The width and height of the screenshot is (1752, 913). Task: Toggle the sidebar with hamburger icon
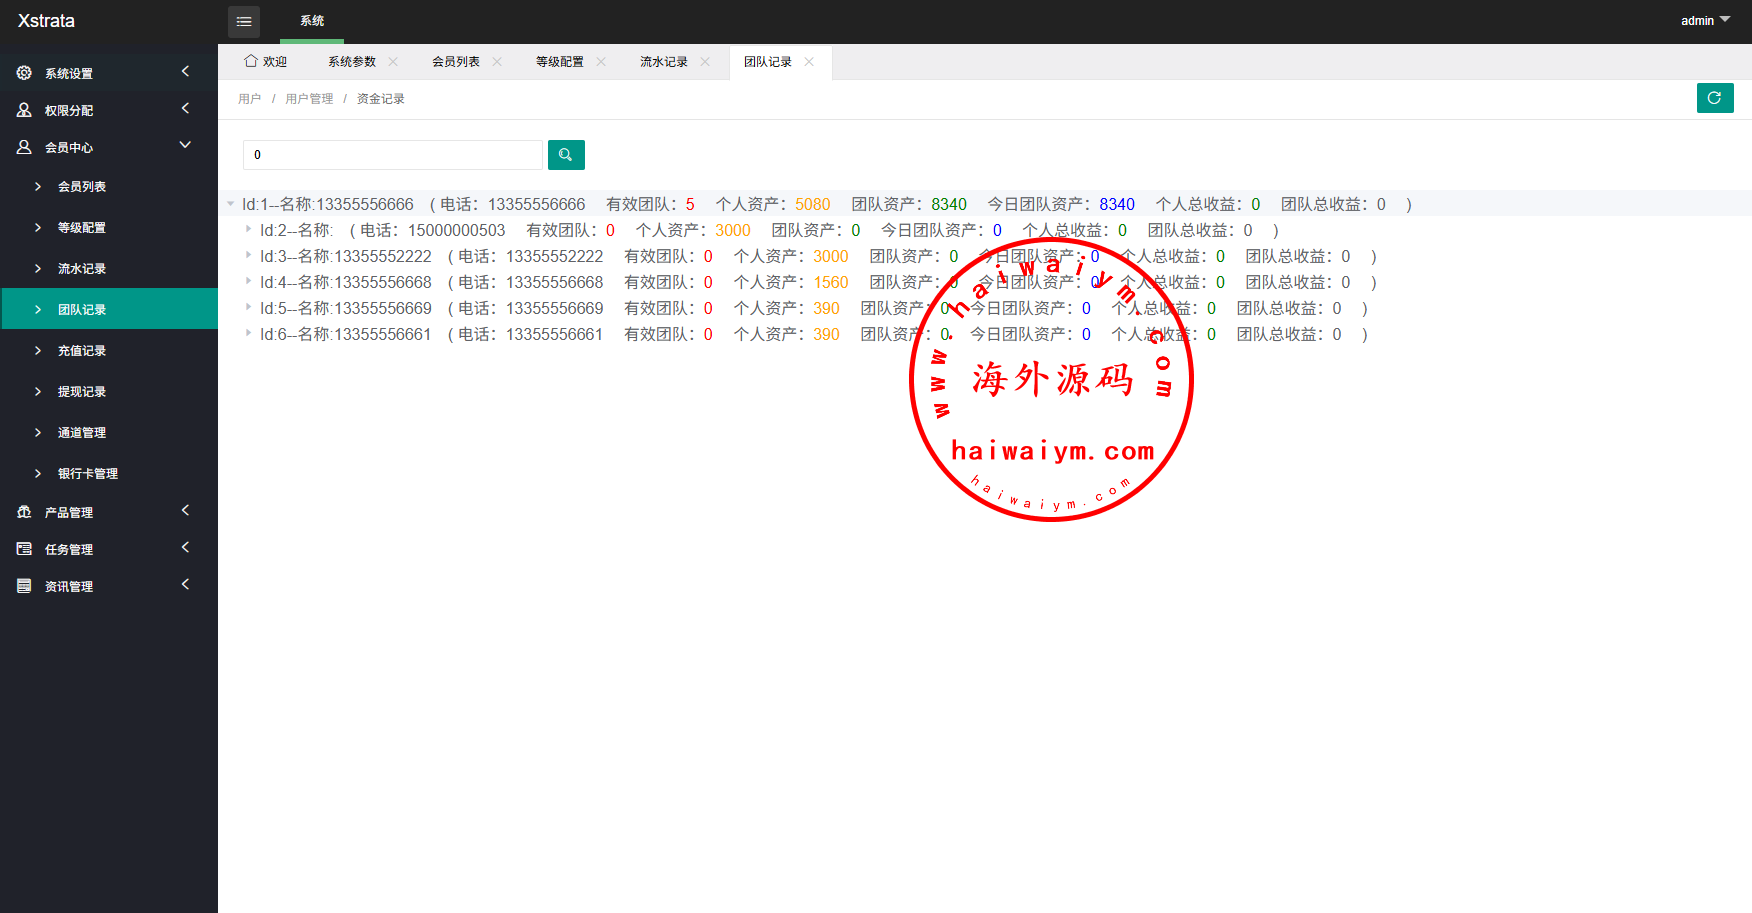point(244,21)
